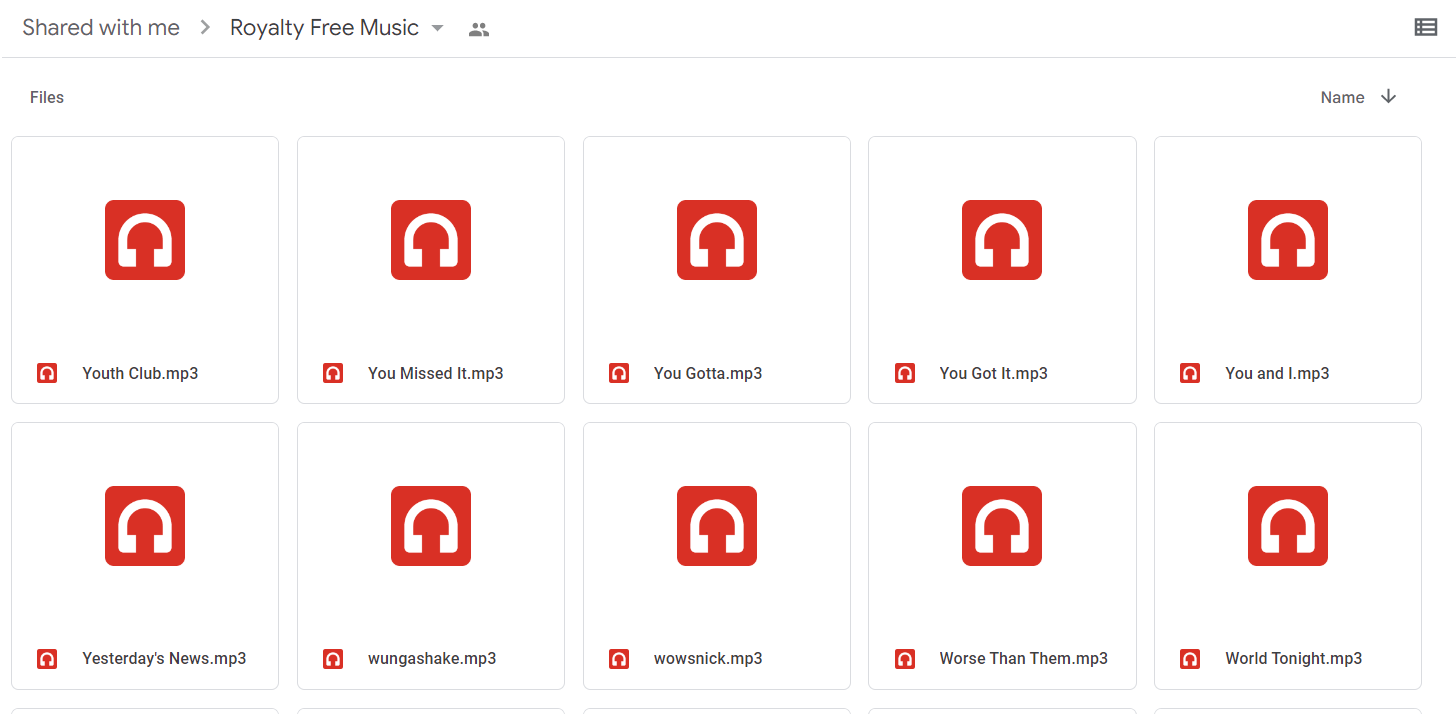Select the You and I.mp3 file name

pyautogui.click(x=1277, y=373)
